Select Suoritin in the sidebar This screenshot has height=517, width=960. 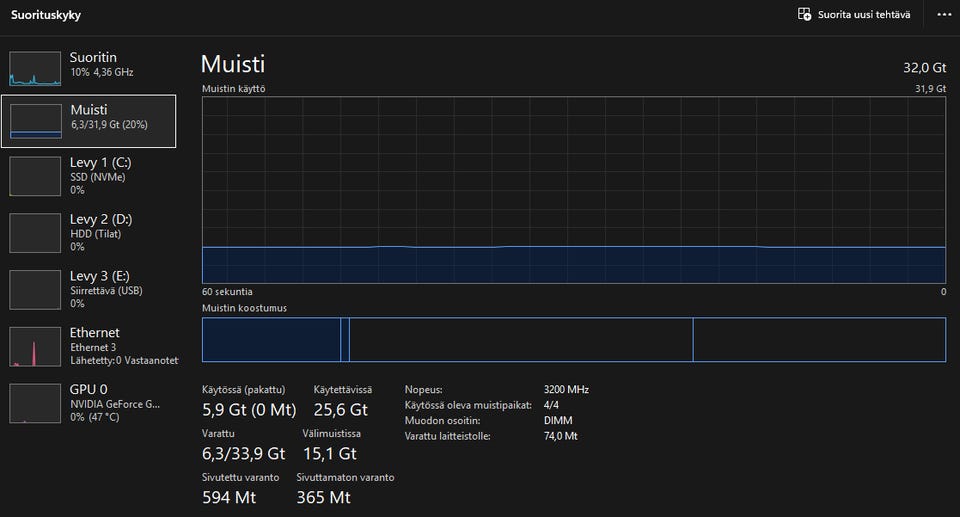(93, 57)
